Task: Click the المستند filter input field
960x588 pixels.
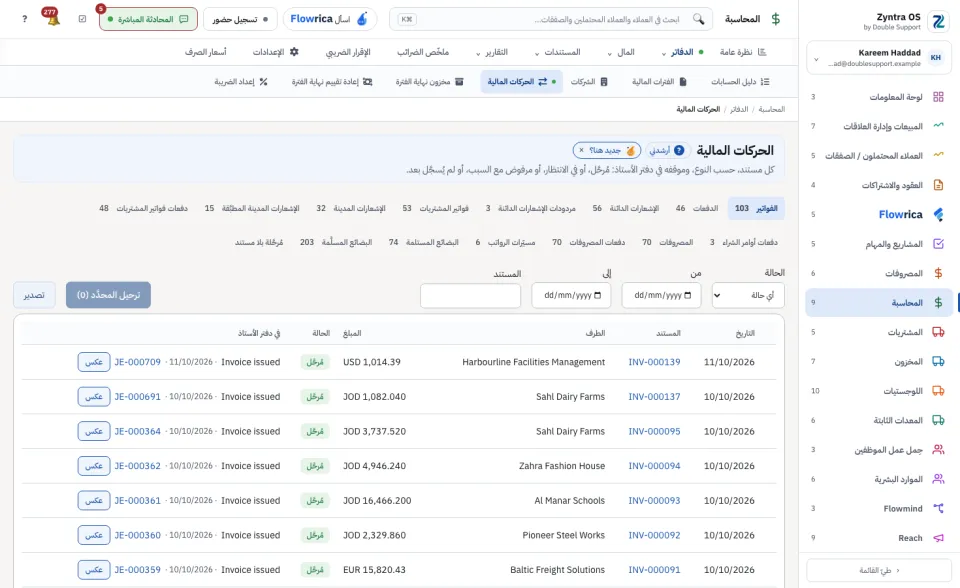Action: (470, 295)
